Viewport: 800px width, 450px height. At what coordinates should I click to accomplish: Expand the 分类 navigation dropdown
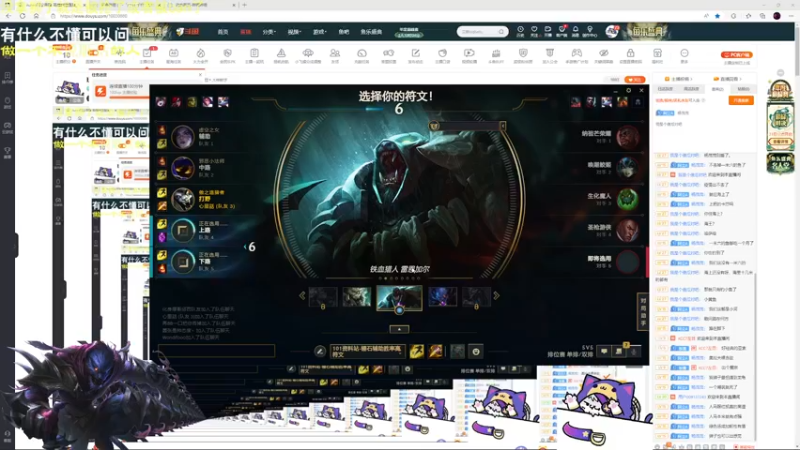(269, 32)
